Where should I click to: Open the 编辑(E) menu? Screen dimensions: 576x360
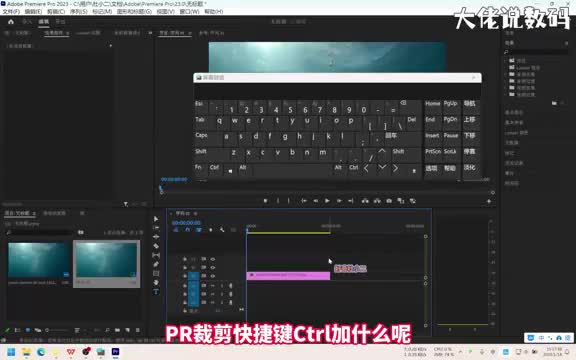[x=33, y=12]
